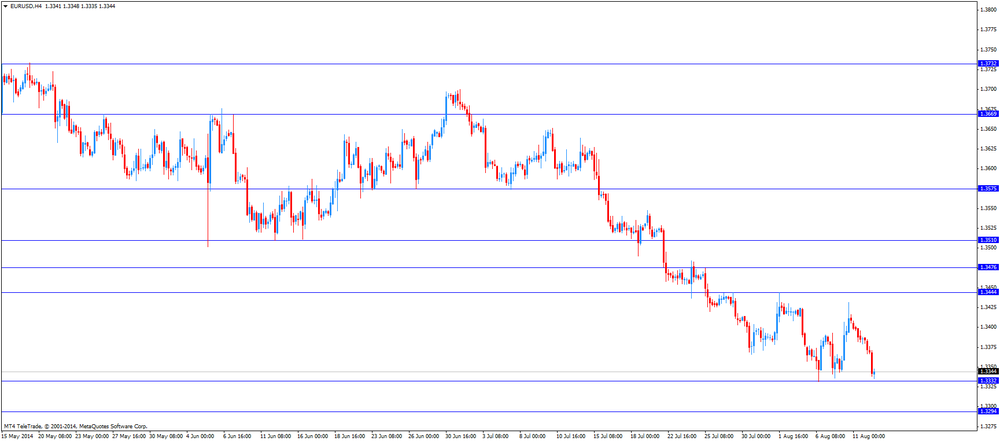Viewport: 1000px width, 441px height.
Task: Click the 10 Jul 16:00 time label
Action: pyautogui.click(x=573, y=437)
